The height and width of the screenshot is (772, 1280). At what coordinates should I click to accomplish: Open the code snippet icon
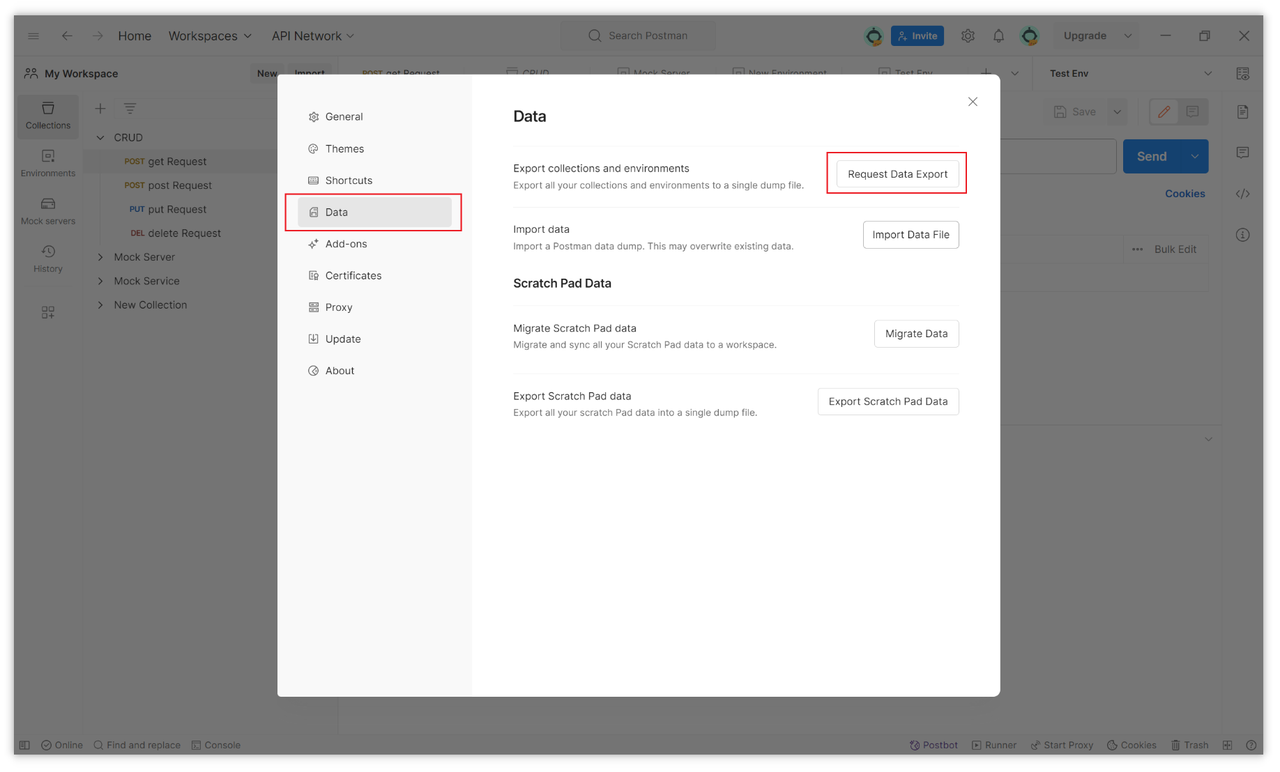(1243, 194)
